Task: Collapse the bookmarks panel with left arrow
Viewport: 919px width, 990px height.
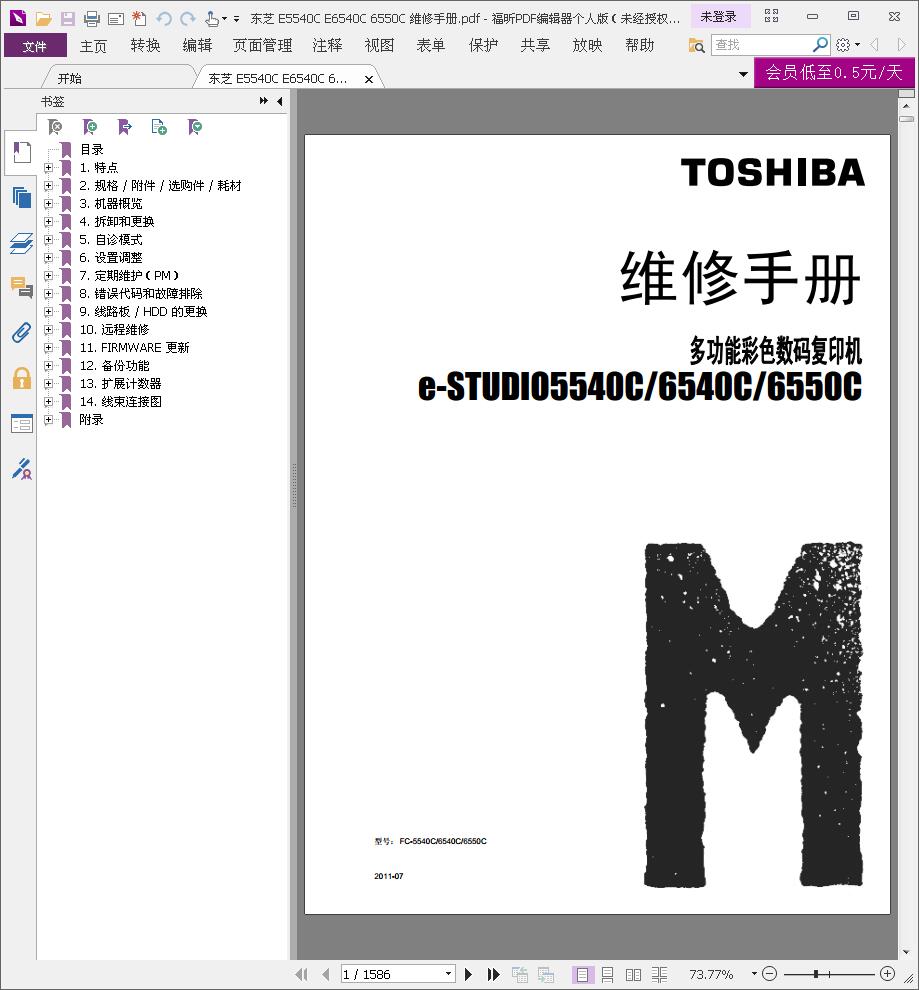Action: (x=279, y=101)
